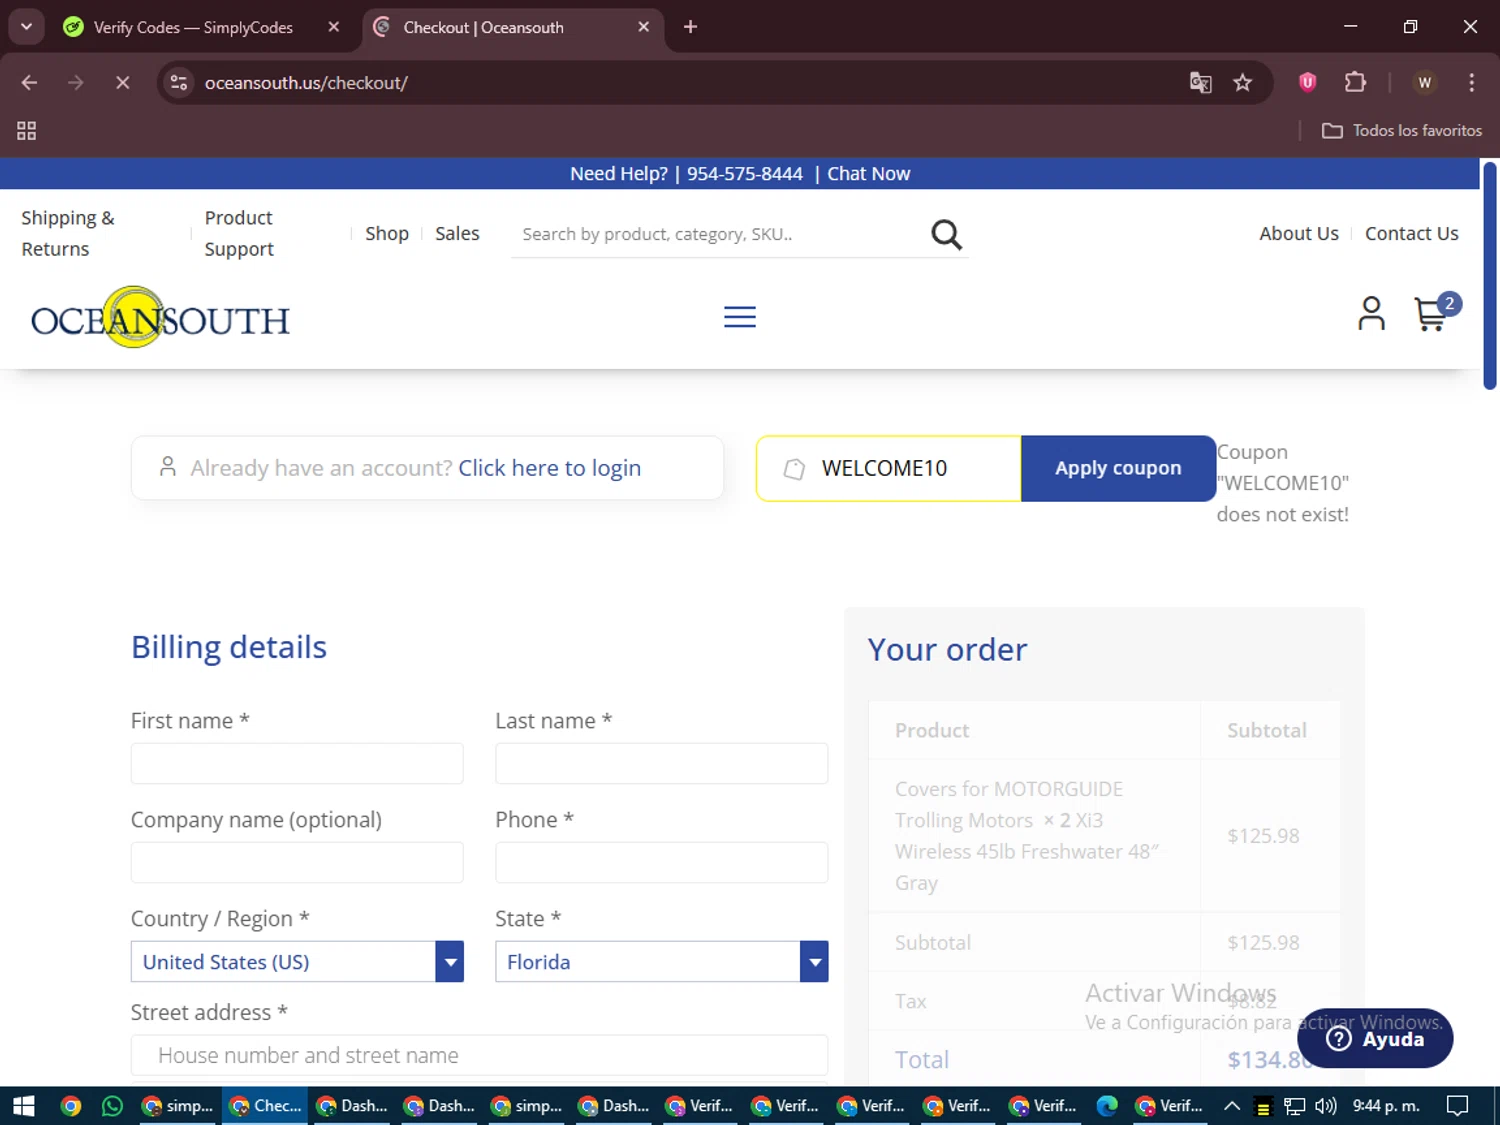Open the Shop menu

[387, 233]
